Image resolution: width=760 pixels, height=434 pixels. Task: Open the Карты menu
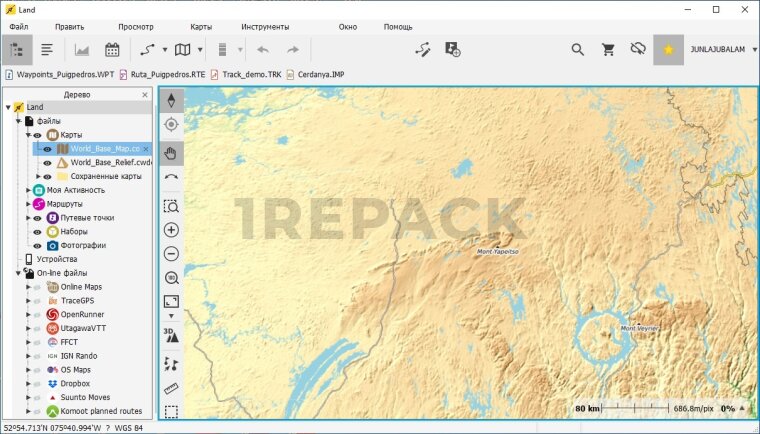(x=201, y=27)
